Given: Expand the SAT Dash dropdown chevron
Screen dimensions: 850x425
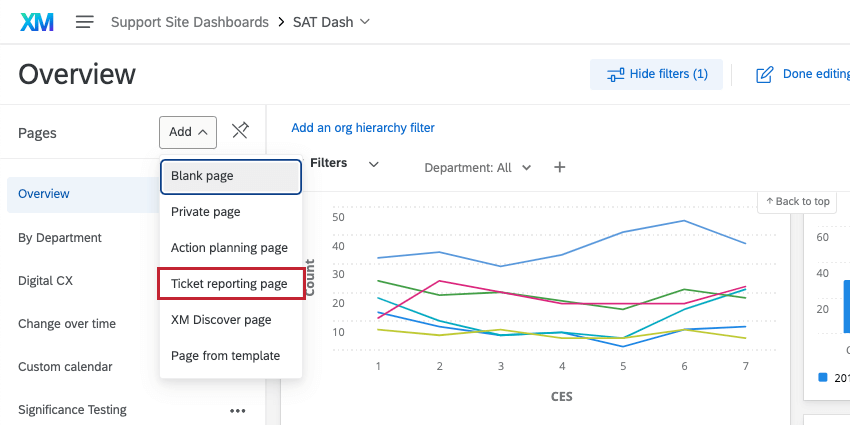Looking at the screenshot, I should [x=364, y=22].
